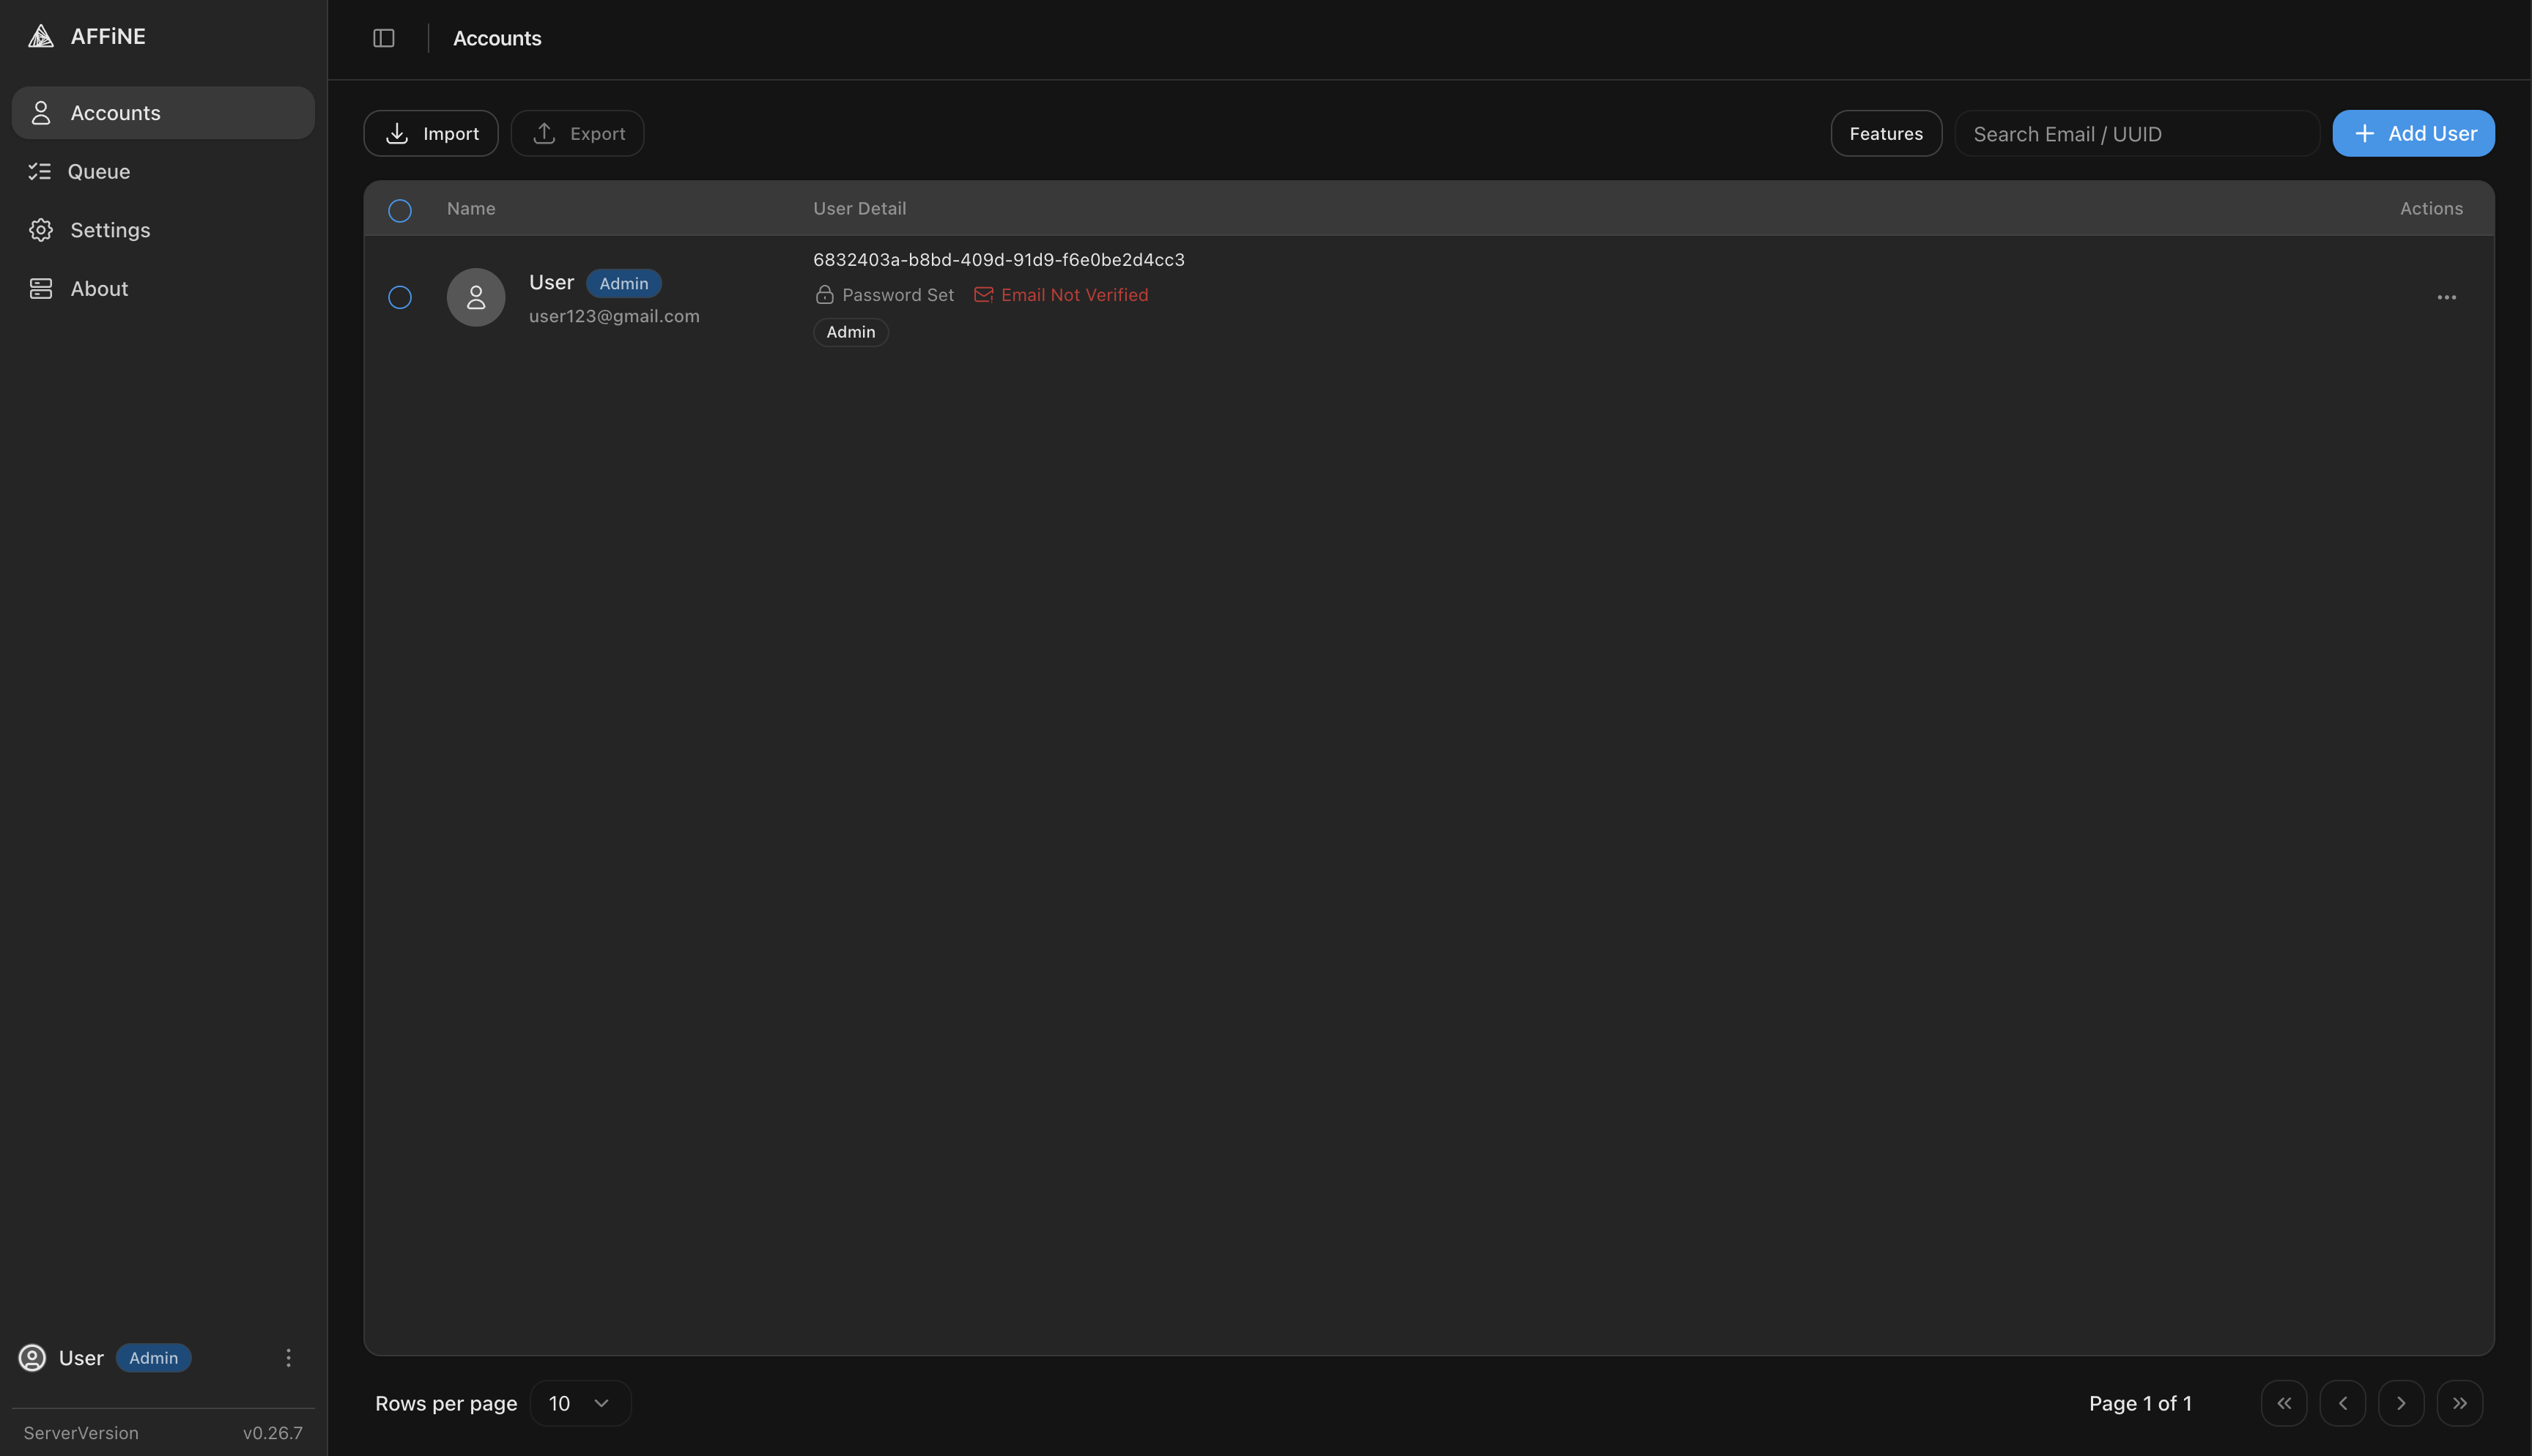Screen dimensions: 2532x1456
Task: Go to first page with double-left chevron
Action: pyautogui.click(x=2284, y=1403)
